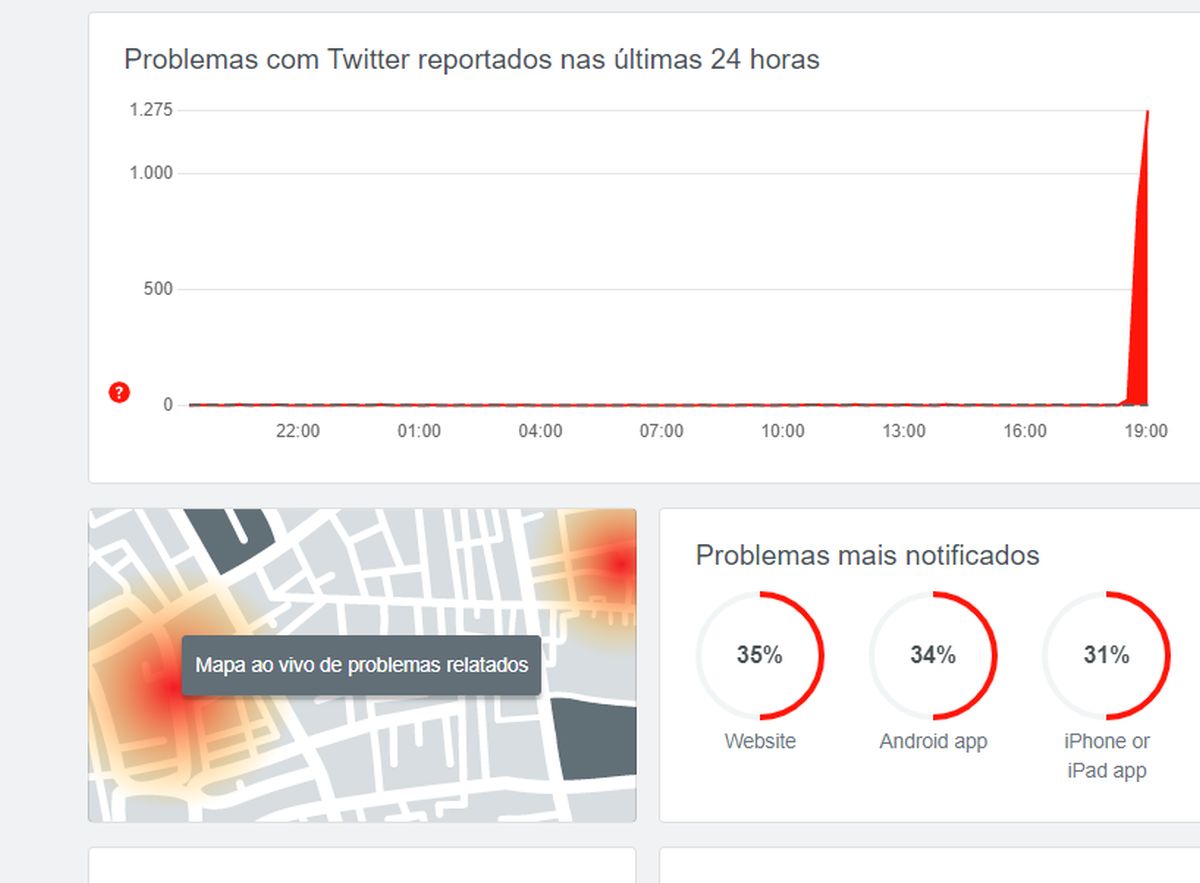1200x883 pixels.
Task: Select the Android app percentage ring
Action: click(934, 656)
